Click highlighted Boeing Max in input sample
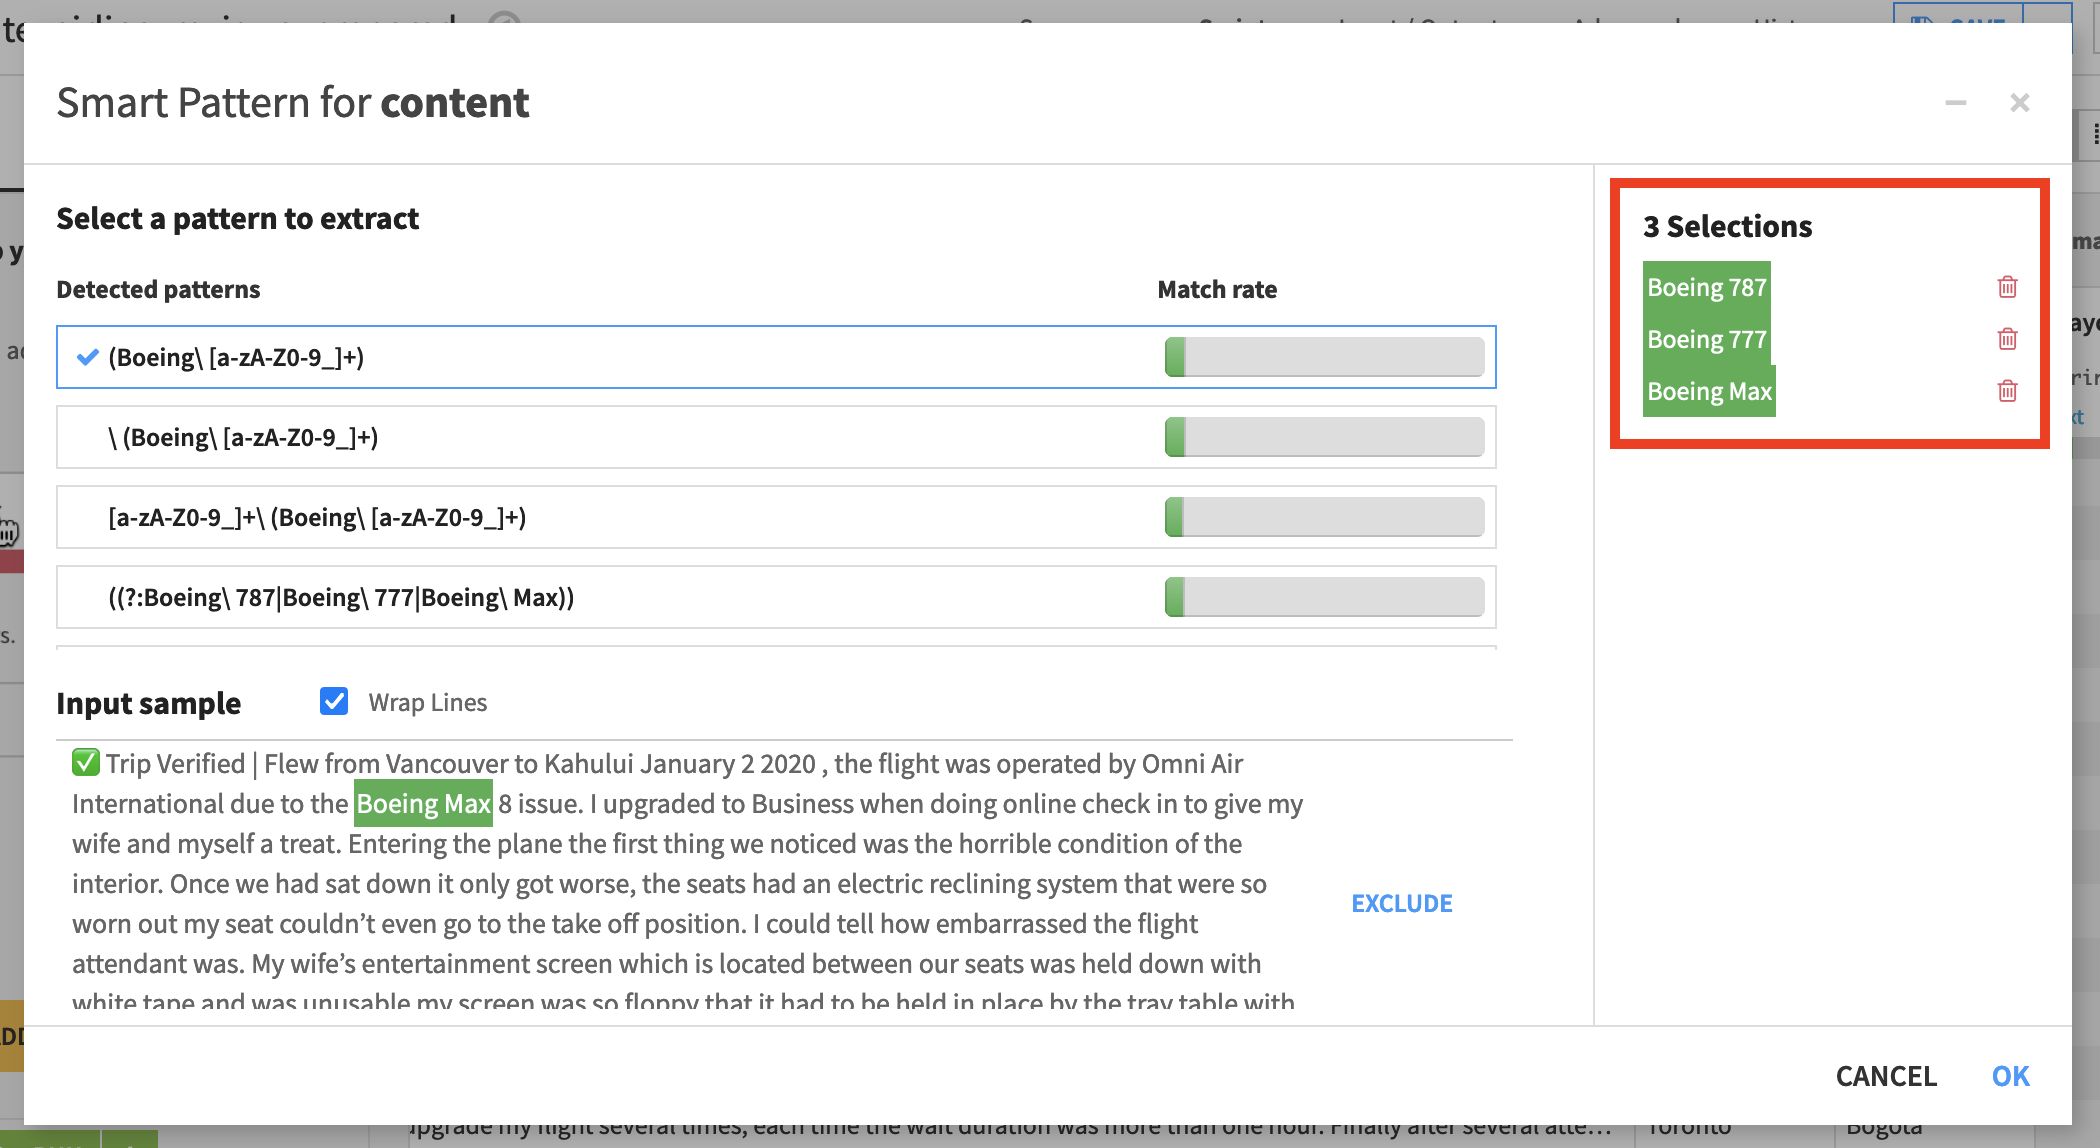This screenshot has height=1148, width=2100. click(x=424, y=804)
